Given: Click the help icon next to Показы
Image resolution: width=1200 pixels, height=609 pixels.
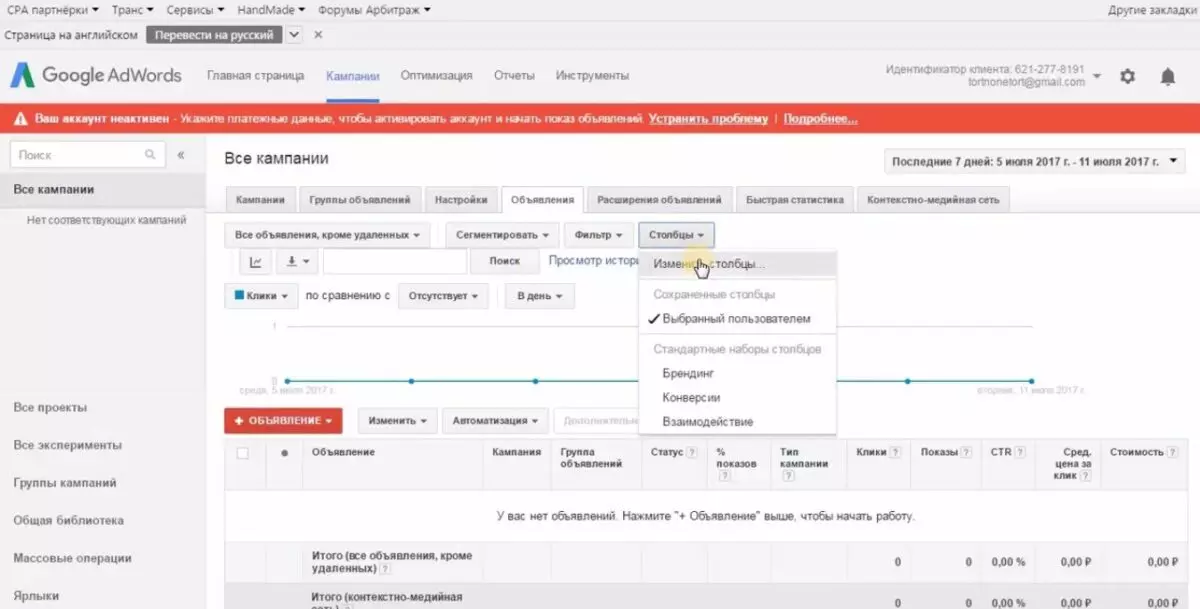Looking at the screenshot, I should click(966, 453).
